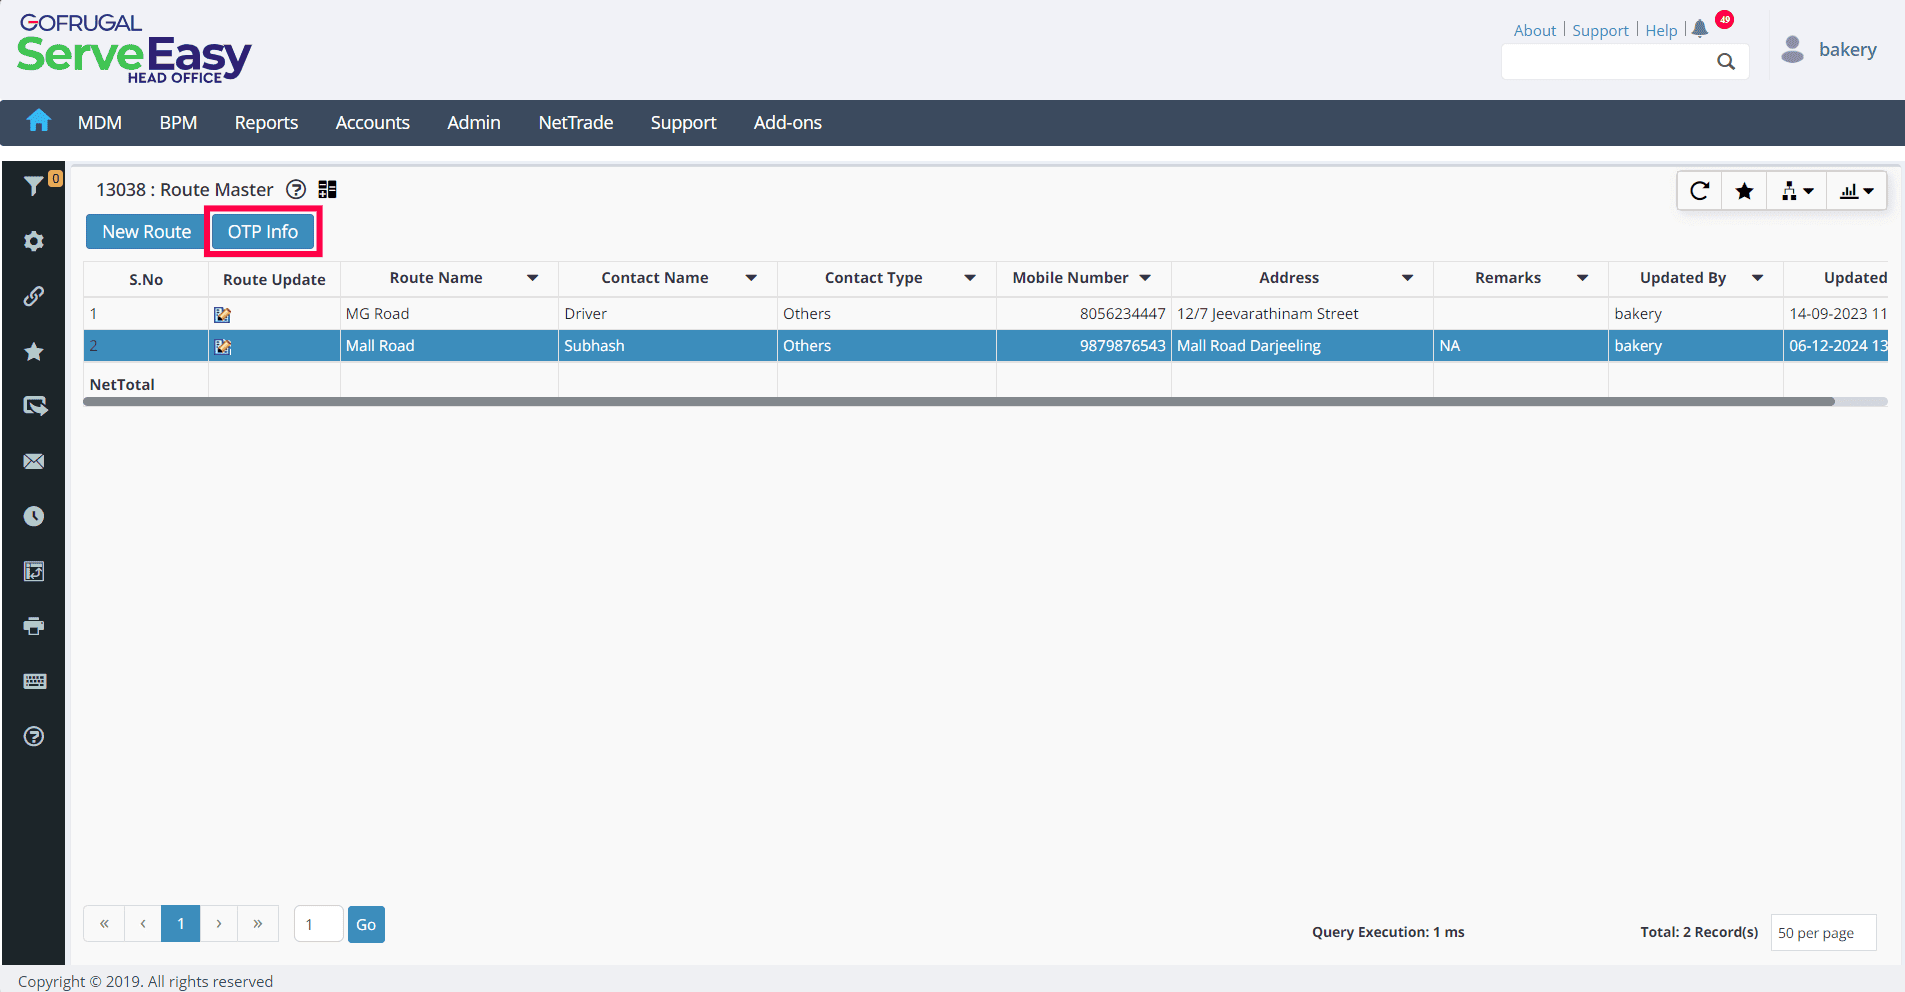Click the export sheet icon in sidebar
The height and width of the screenshot is (992, 1905).
click(34, 571)
